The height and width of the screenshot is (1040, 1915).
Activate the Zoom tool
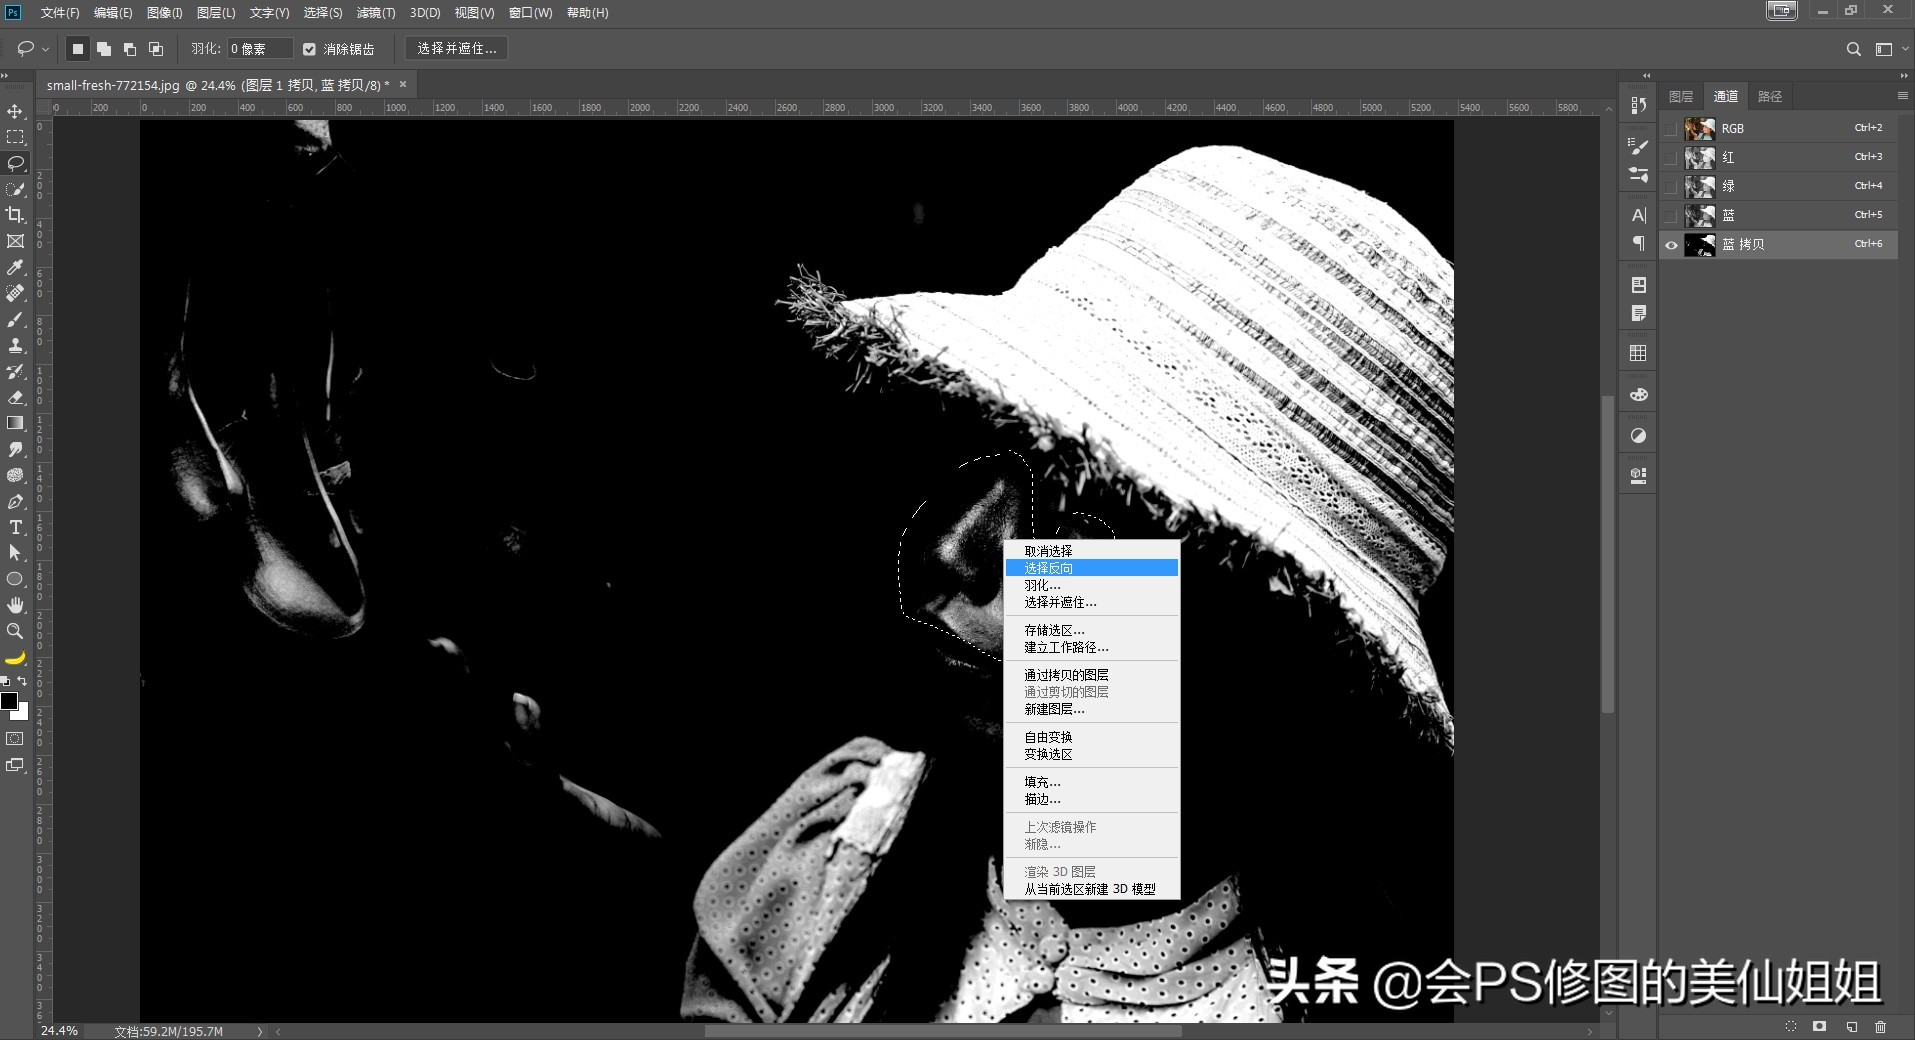click(x=15, y=631)
